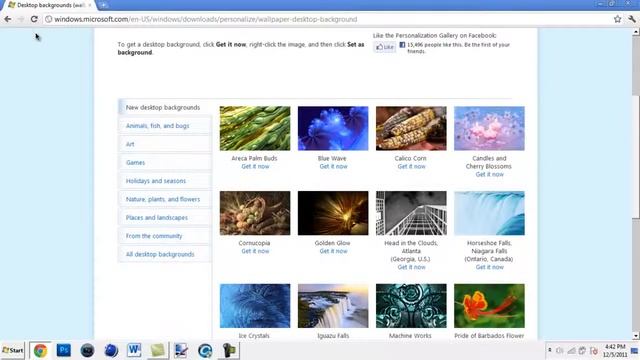The width and height of the screenshot is (640, 360).
Task: Click the blue sphere taskbar icon
Action: pyautogui.click(x=111, y=351)
